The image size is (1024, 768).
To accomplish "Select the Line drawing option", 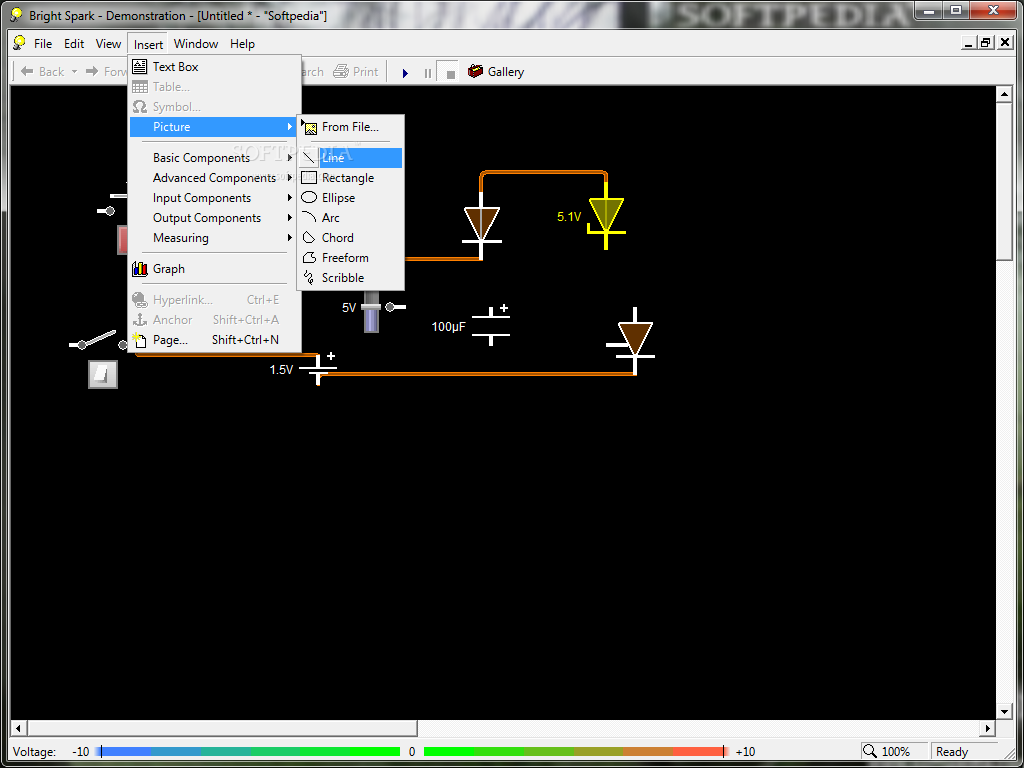I will pos(351,157).
